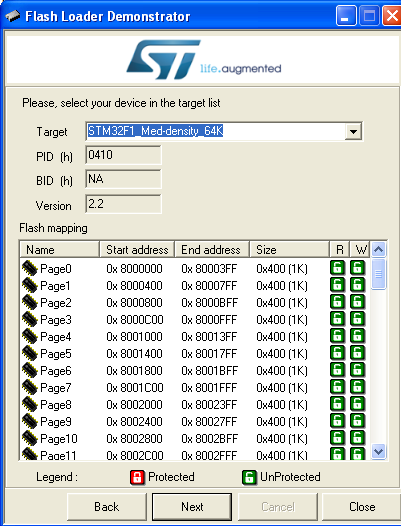Screen dimensions: 401x526
Task: Click Page1 read protection lock icon
Action: [x=338, y=285]
